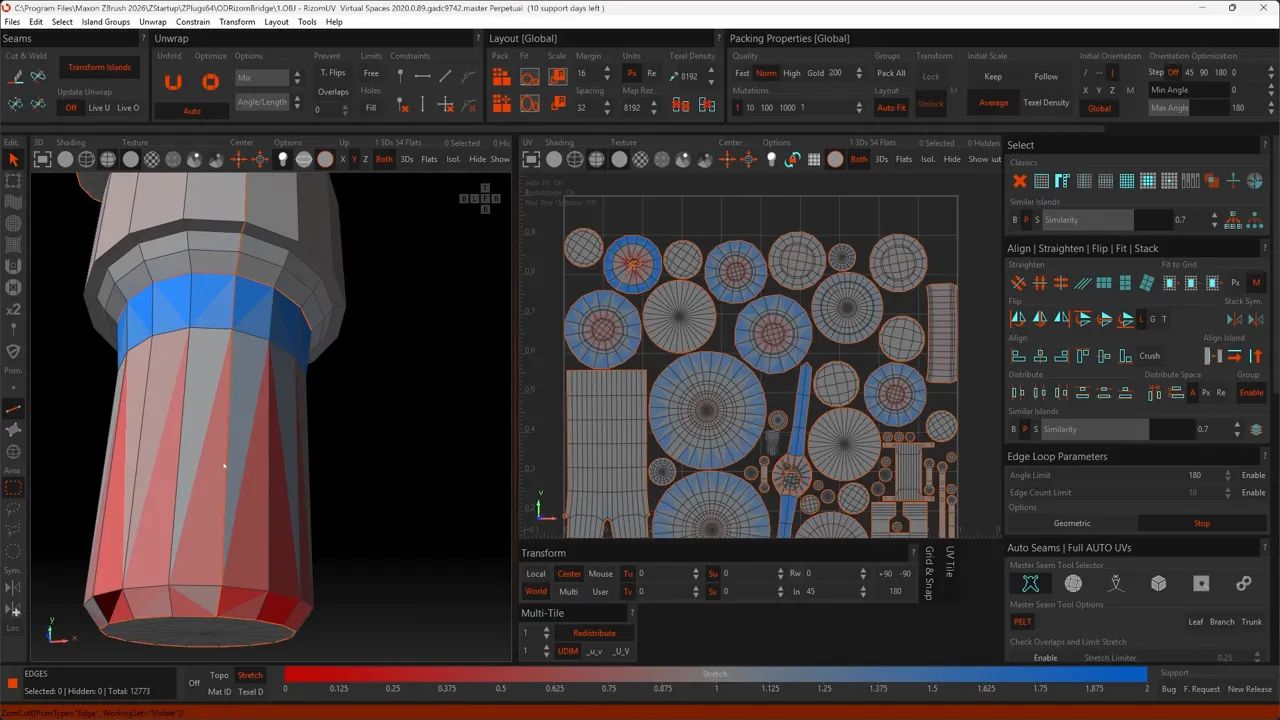Open the Unwrap menu in menu bar
The image size is (1280, 720).
153,22
